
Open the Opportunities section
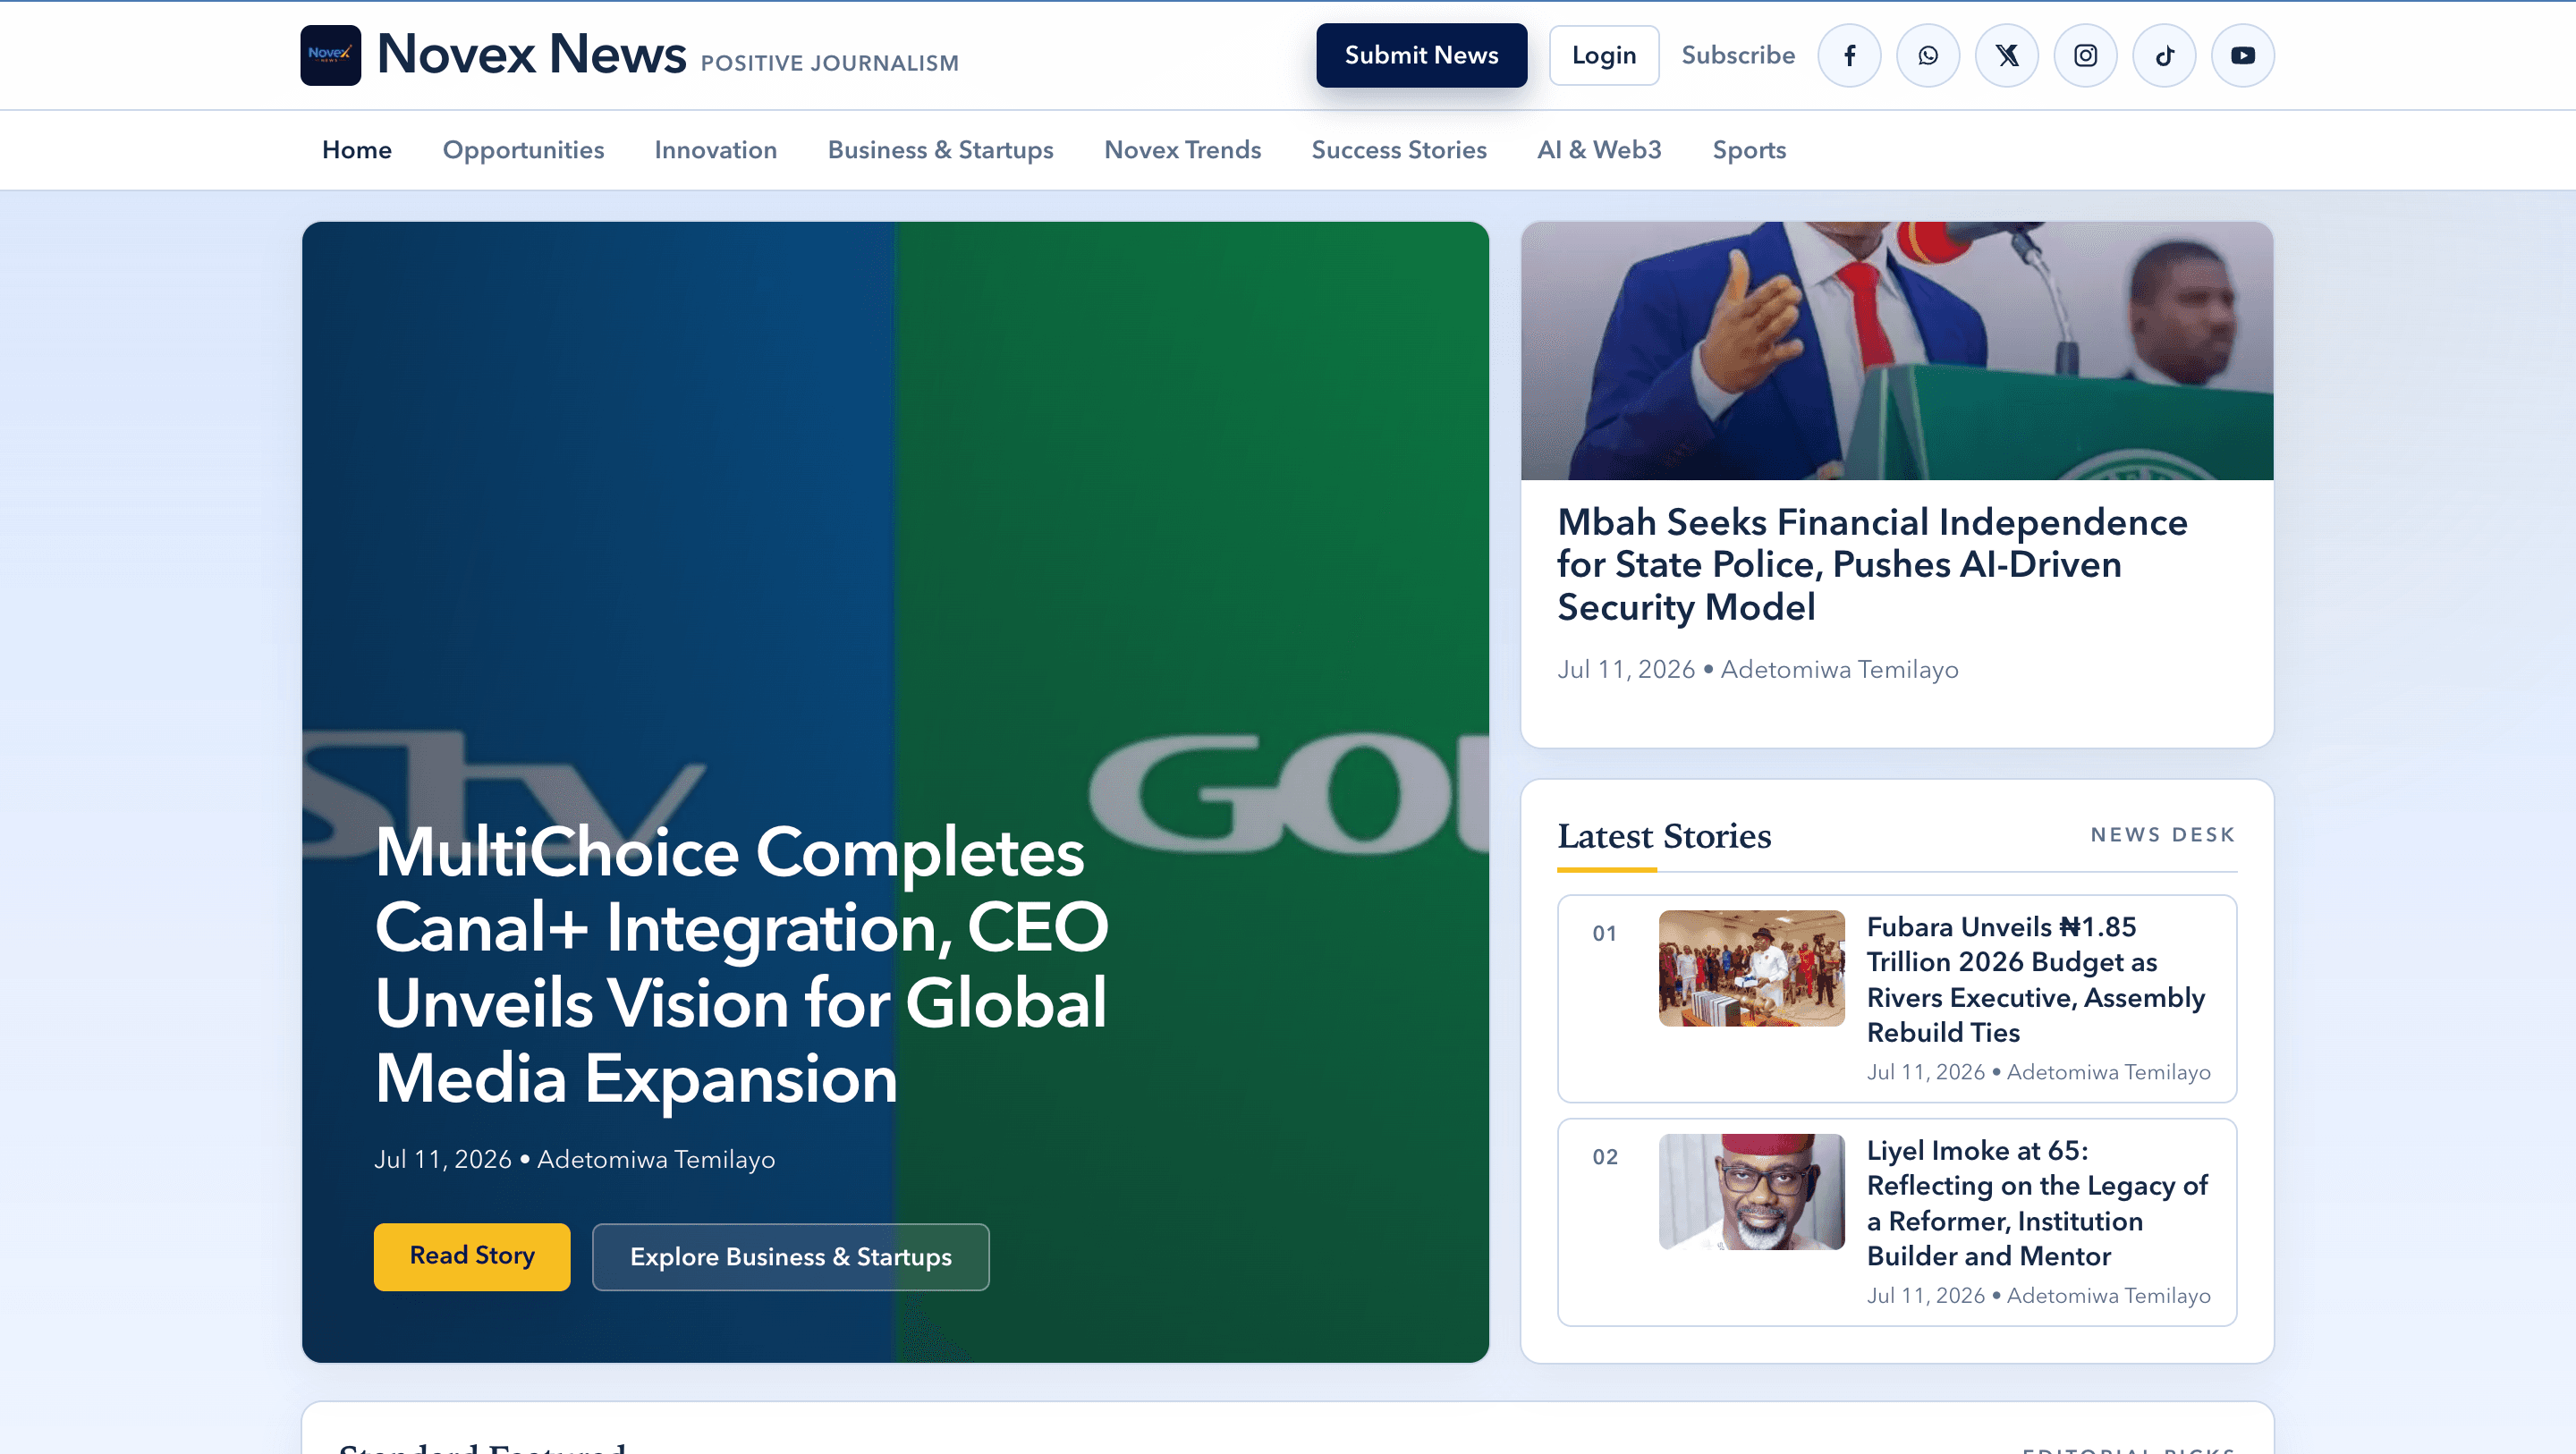(x=523, y=150)
